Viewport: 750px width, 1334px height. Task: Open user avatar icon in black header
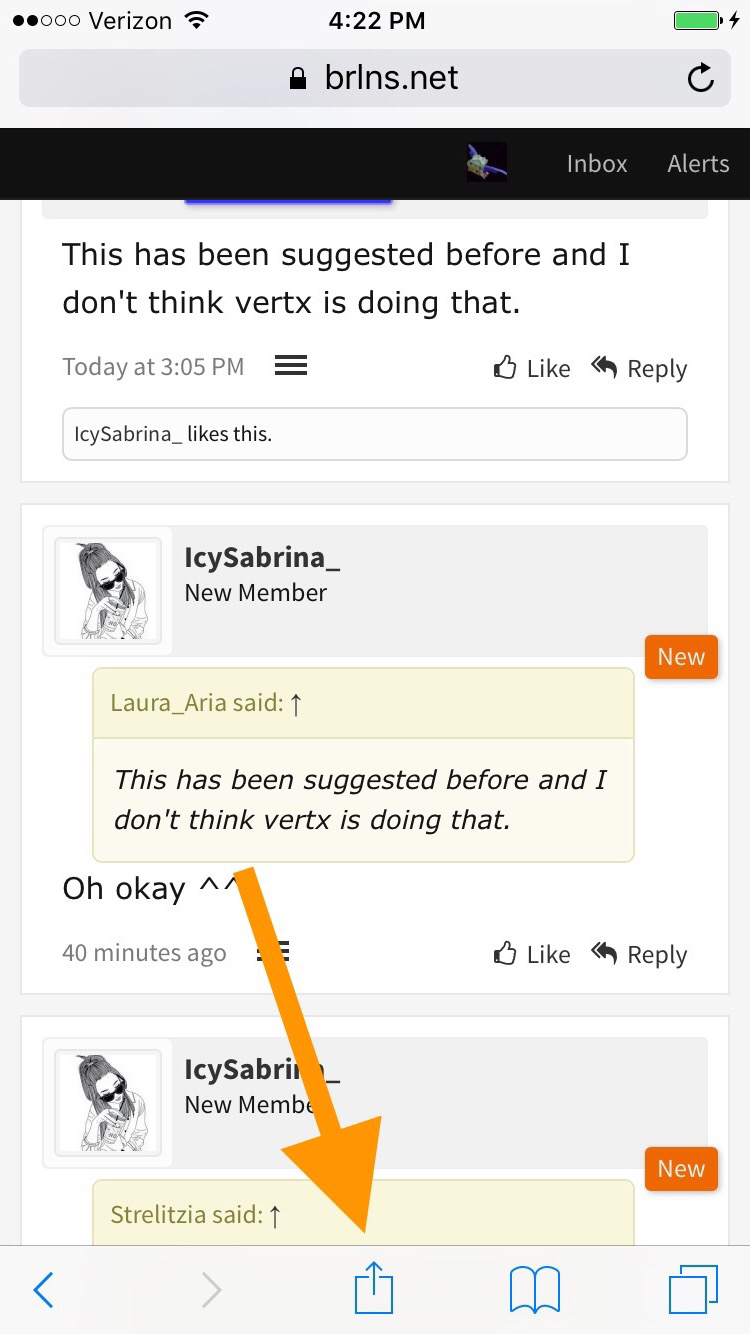[x=487, y=162]
